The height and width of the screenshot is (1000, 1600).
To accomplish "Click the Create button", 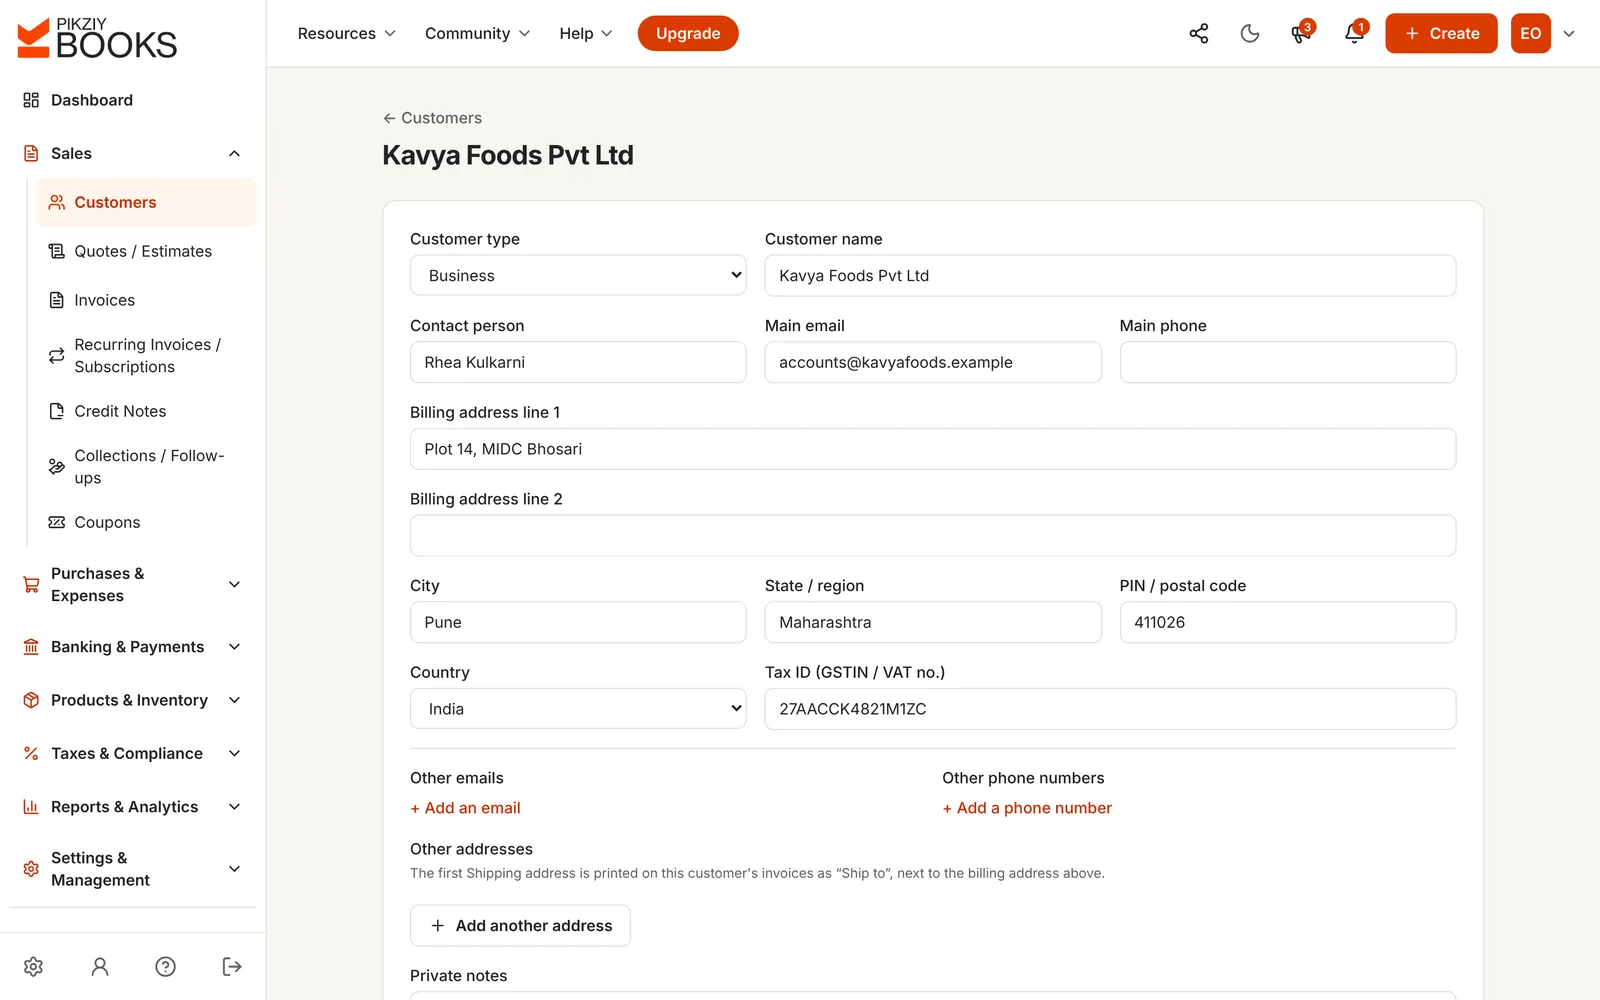I will [x=1441, y=34].
